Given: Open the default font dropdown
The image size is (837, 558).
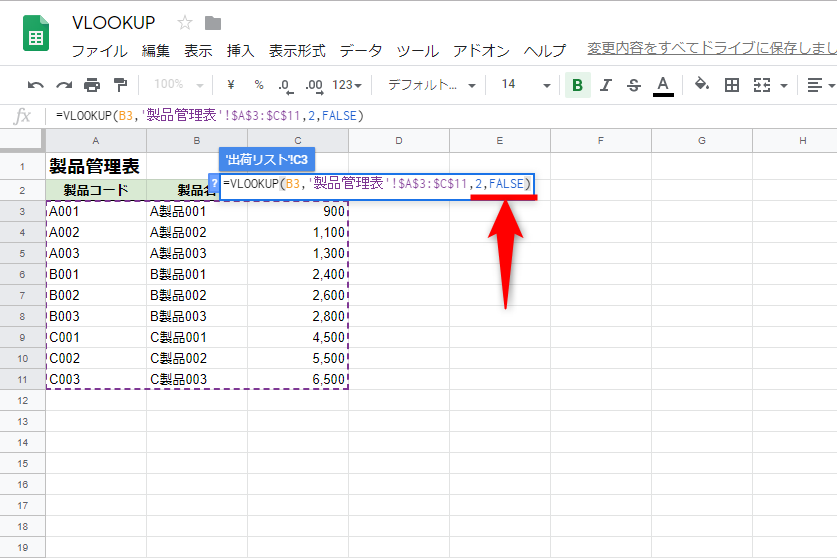Looking at the screenshot, I should click(x=431, y=85).
